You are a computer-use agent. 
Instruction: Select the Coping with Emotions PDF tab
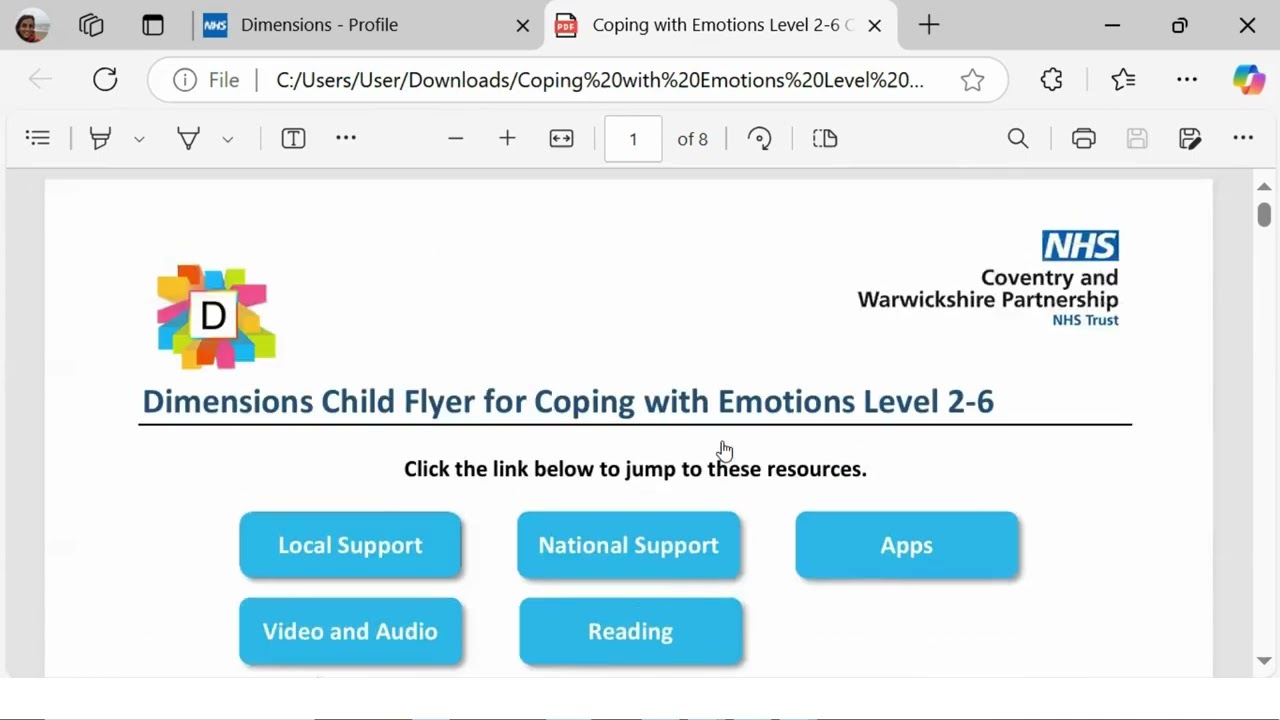720,25
